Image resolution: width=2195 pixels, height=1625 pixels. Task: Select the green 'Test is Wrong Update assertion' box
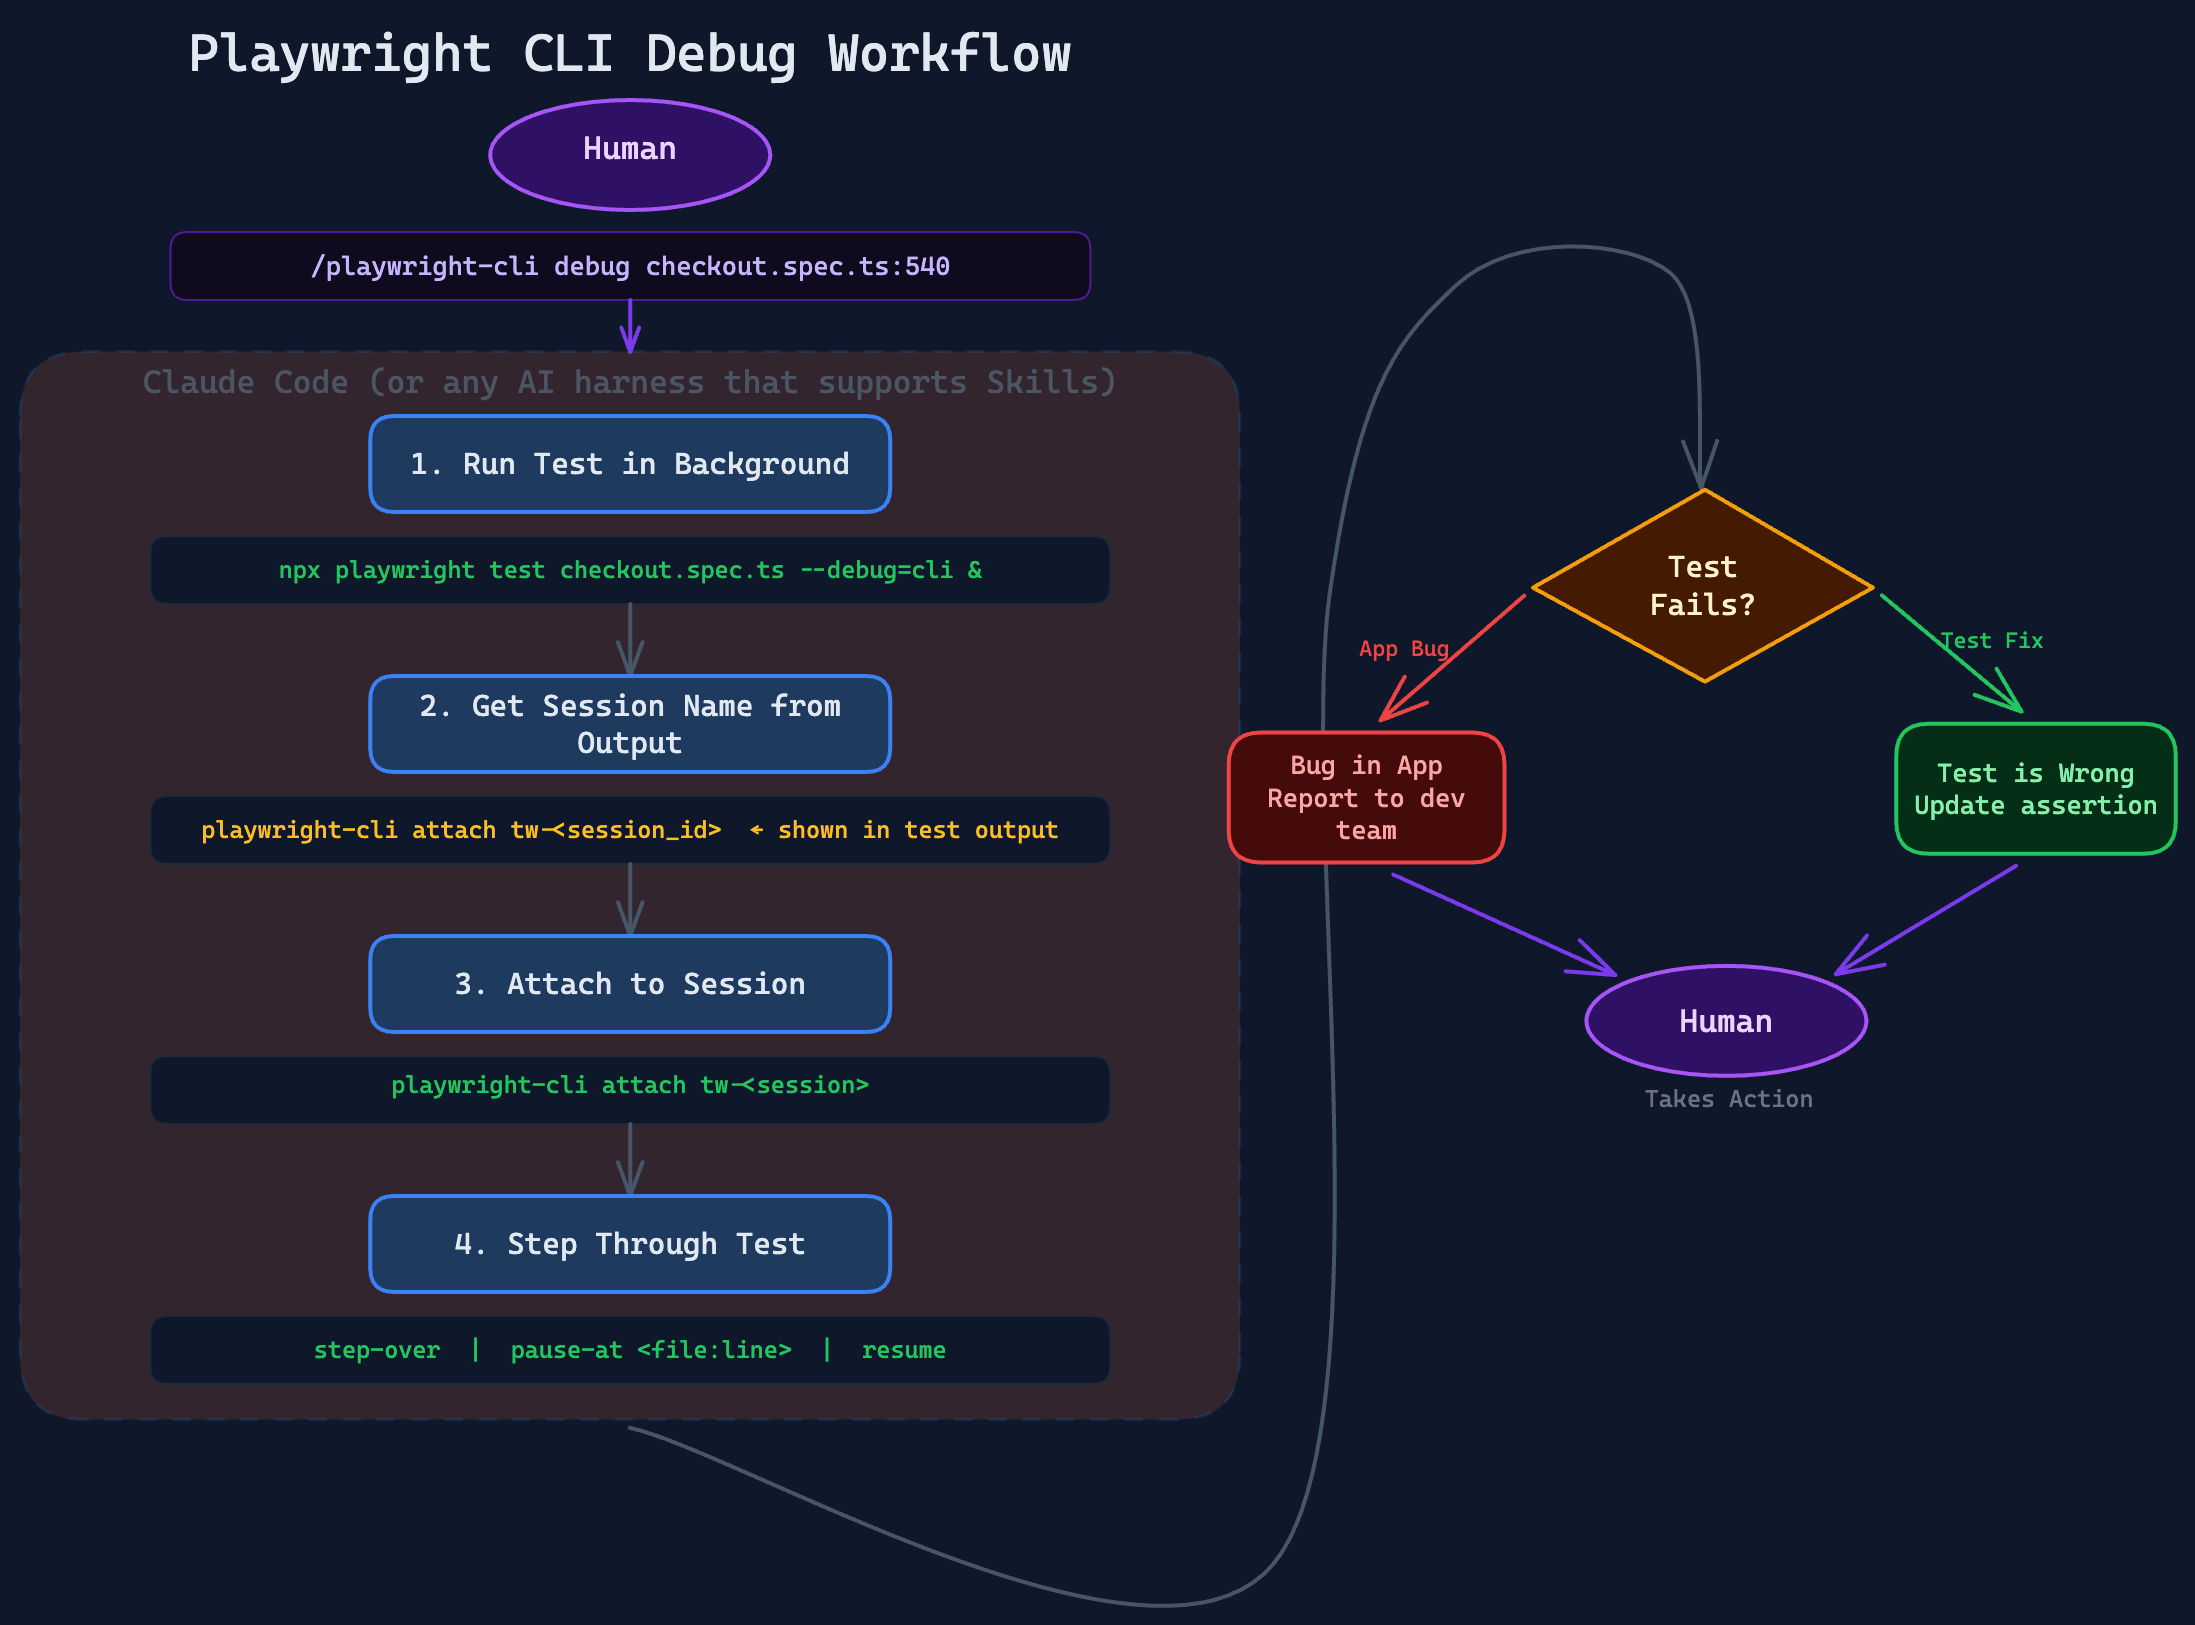coord(2035,789)
